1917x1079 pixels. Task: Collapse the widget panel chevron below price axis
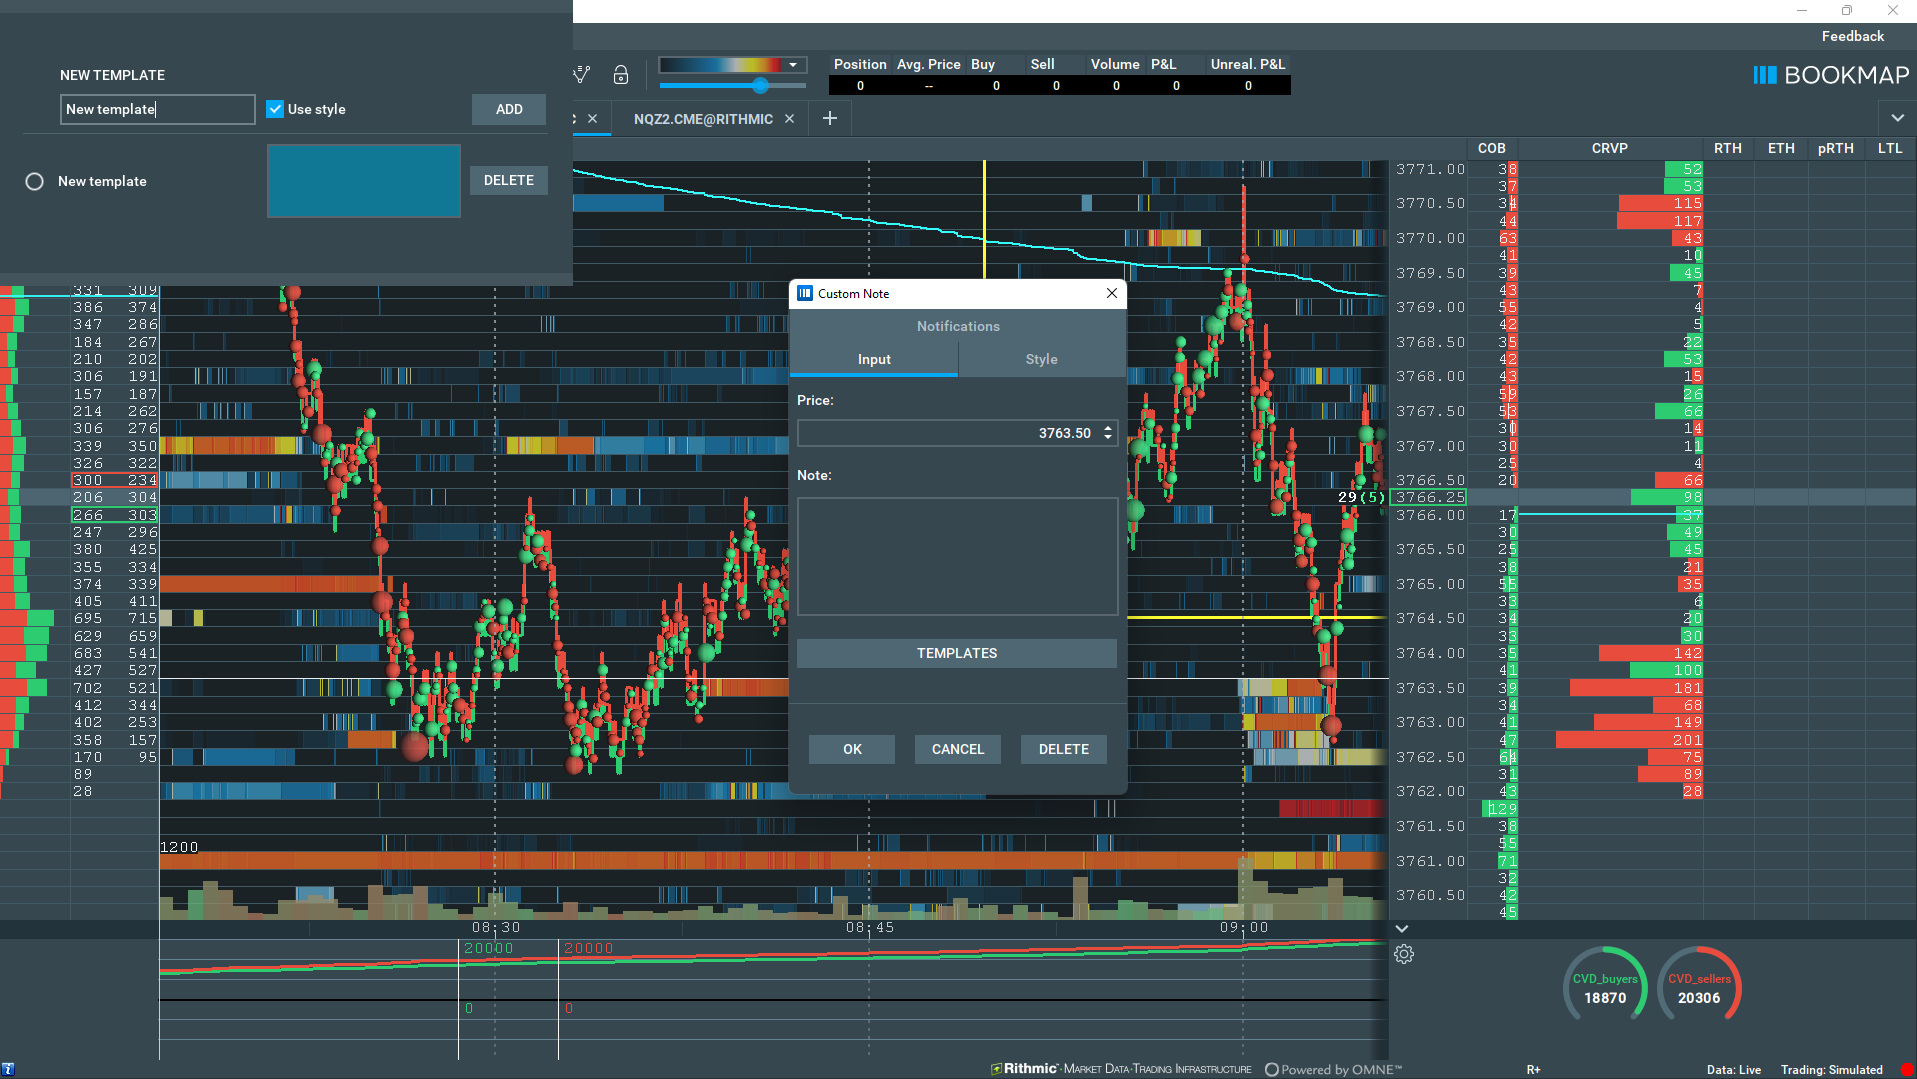[1402, 929]
